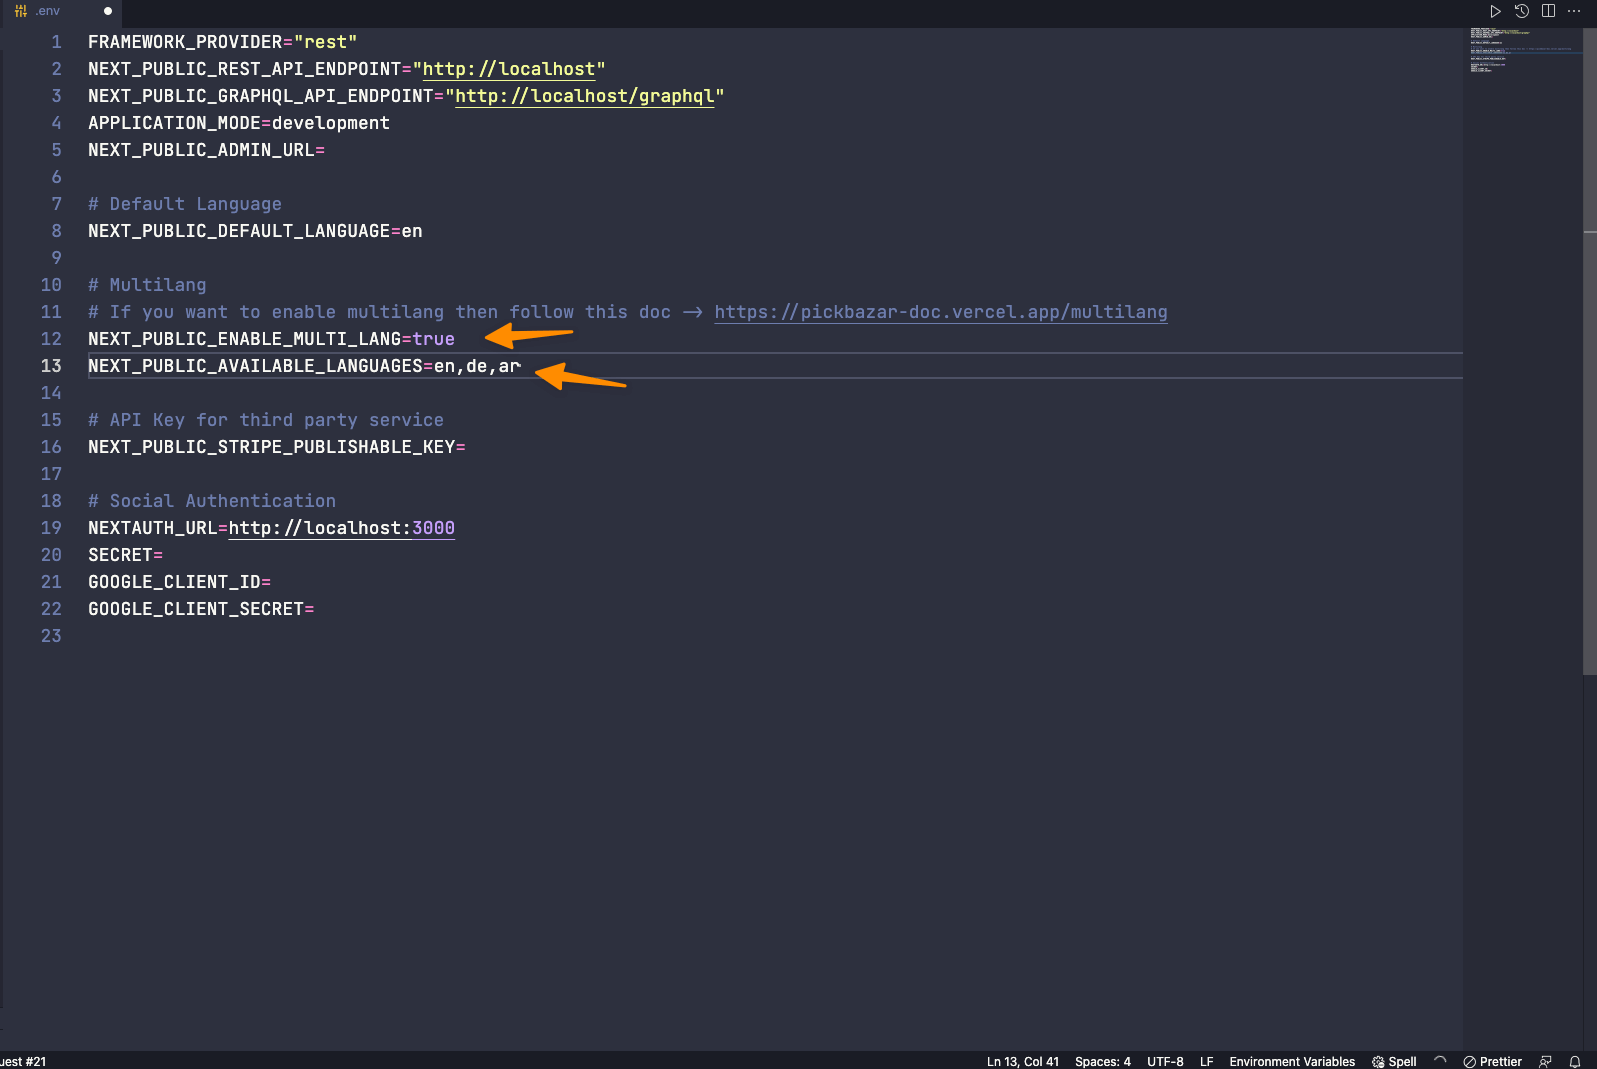Change indentation Spaces: 4
This screenshot has width=1597, height=1069.
[1103, 1061]
